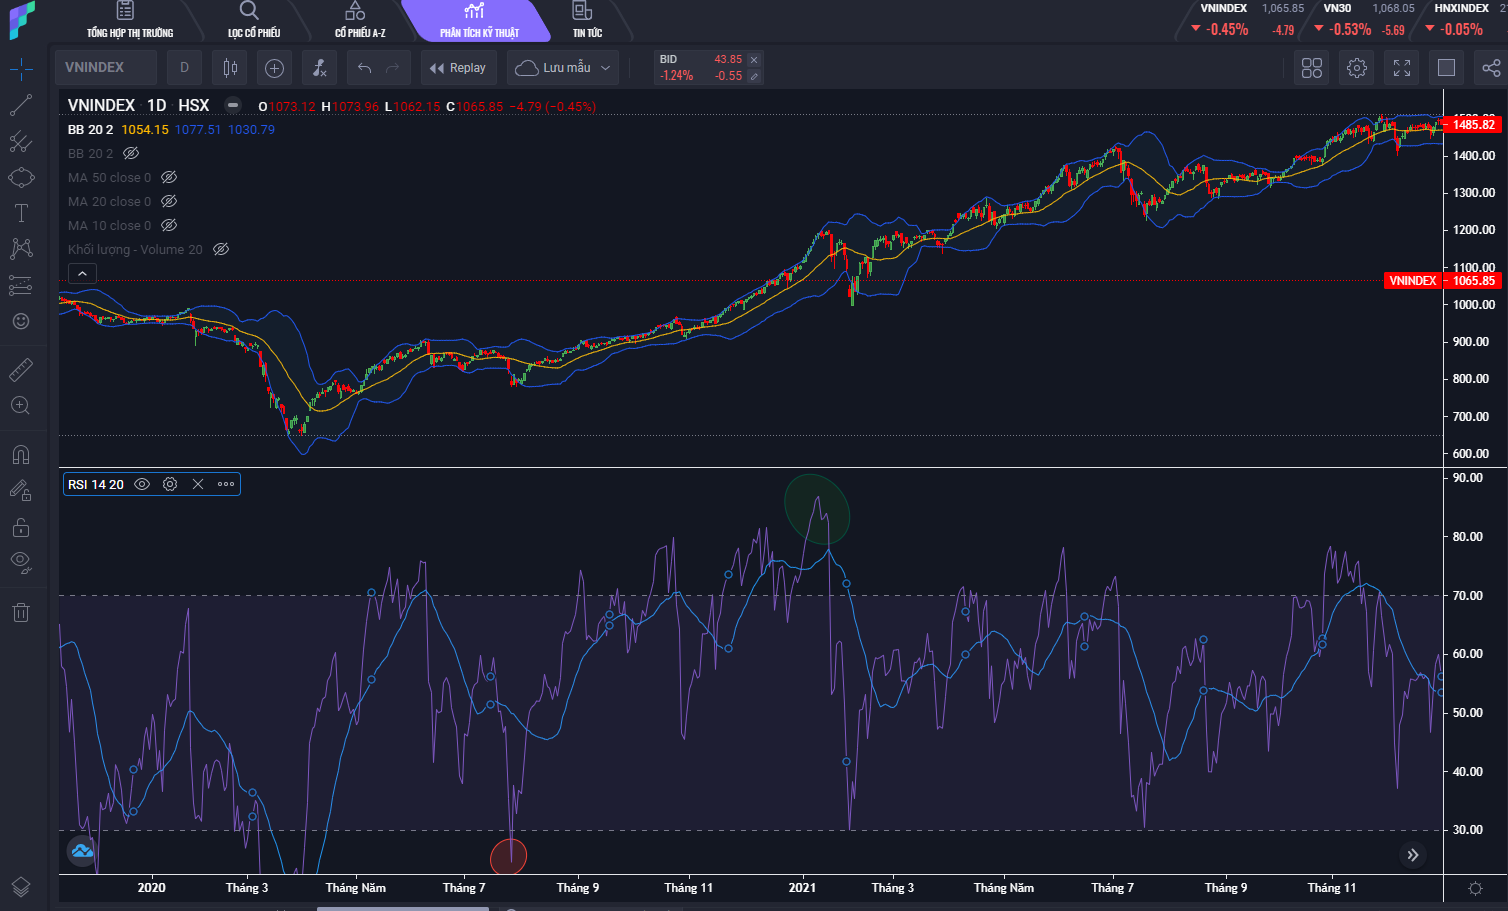The width and height of the screenshot is (1508, 911).
Task: Open the Lọc cổ phiếu tab
Action: click(x=253, y=20)
